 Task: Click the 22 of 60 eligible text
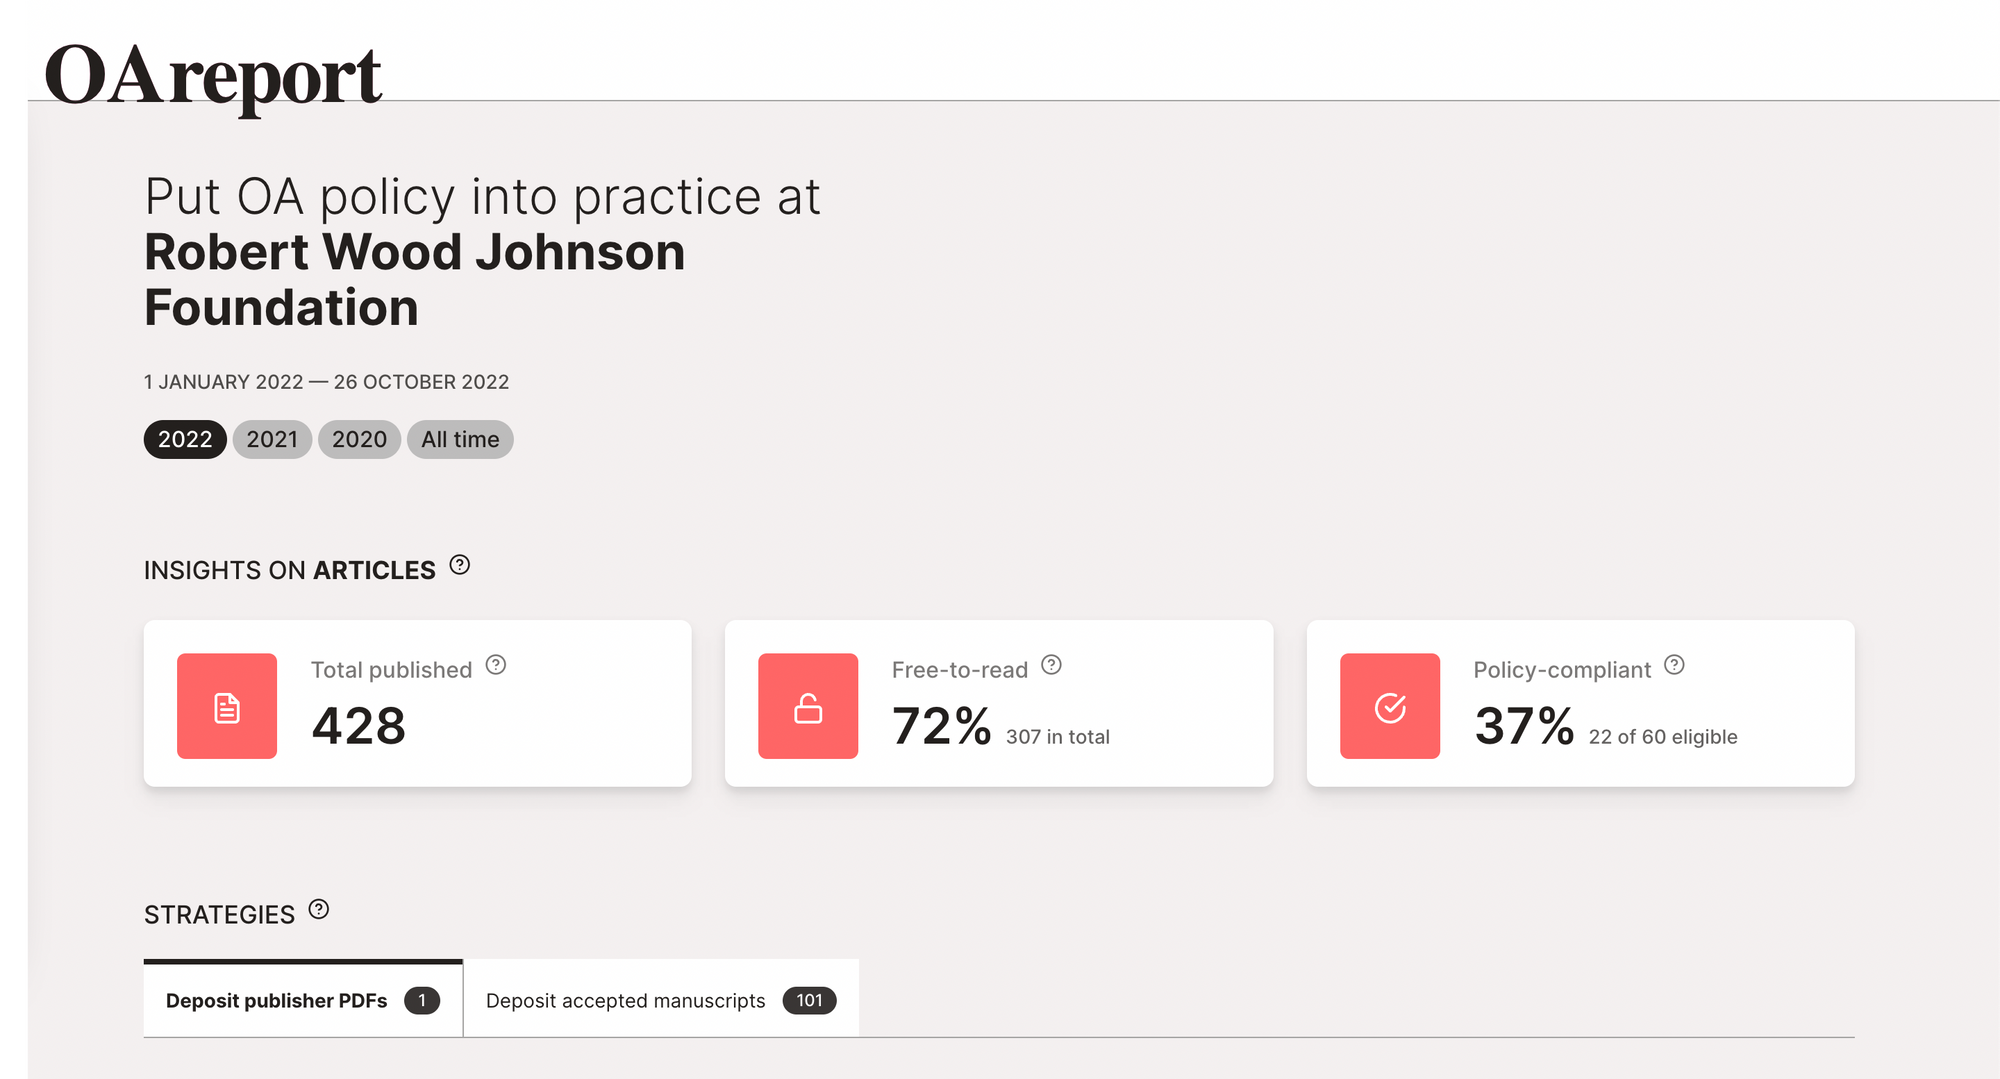tap(1661, 736)
